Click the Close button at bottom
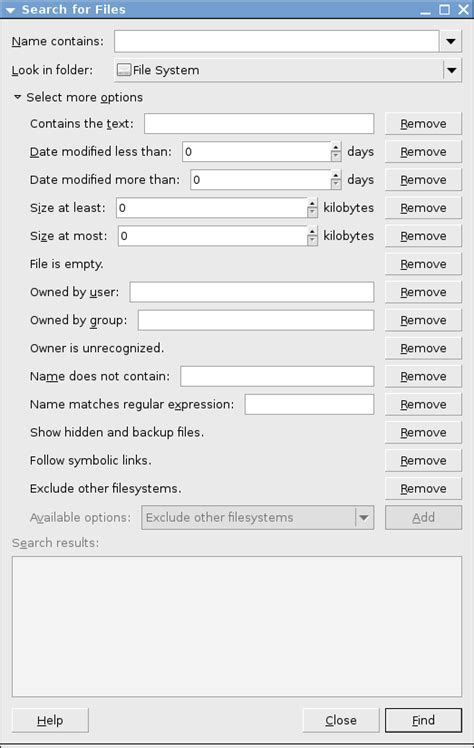This screenshot has width=474, height=748. (x=341, y=720)
